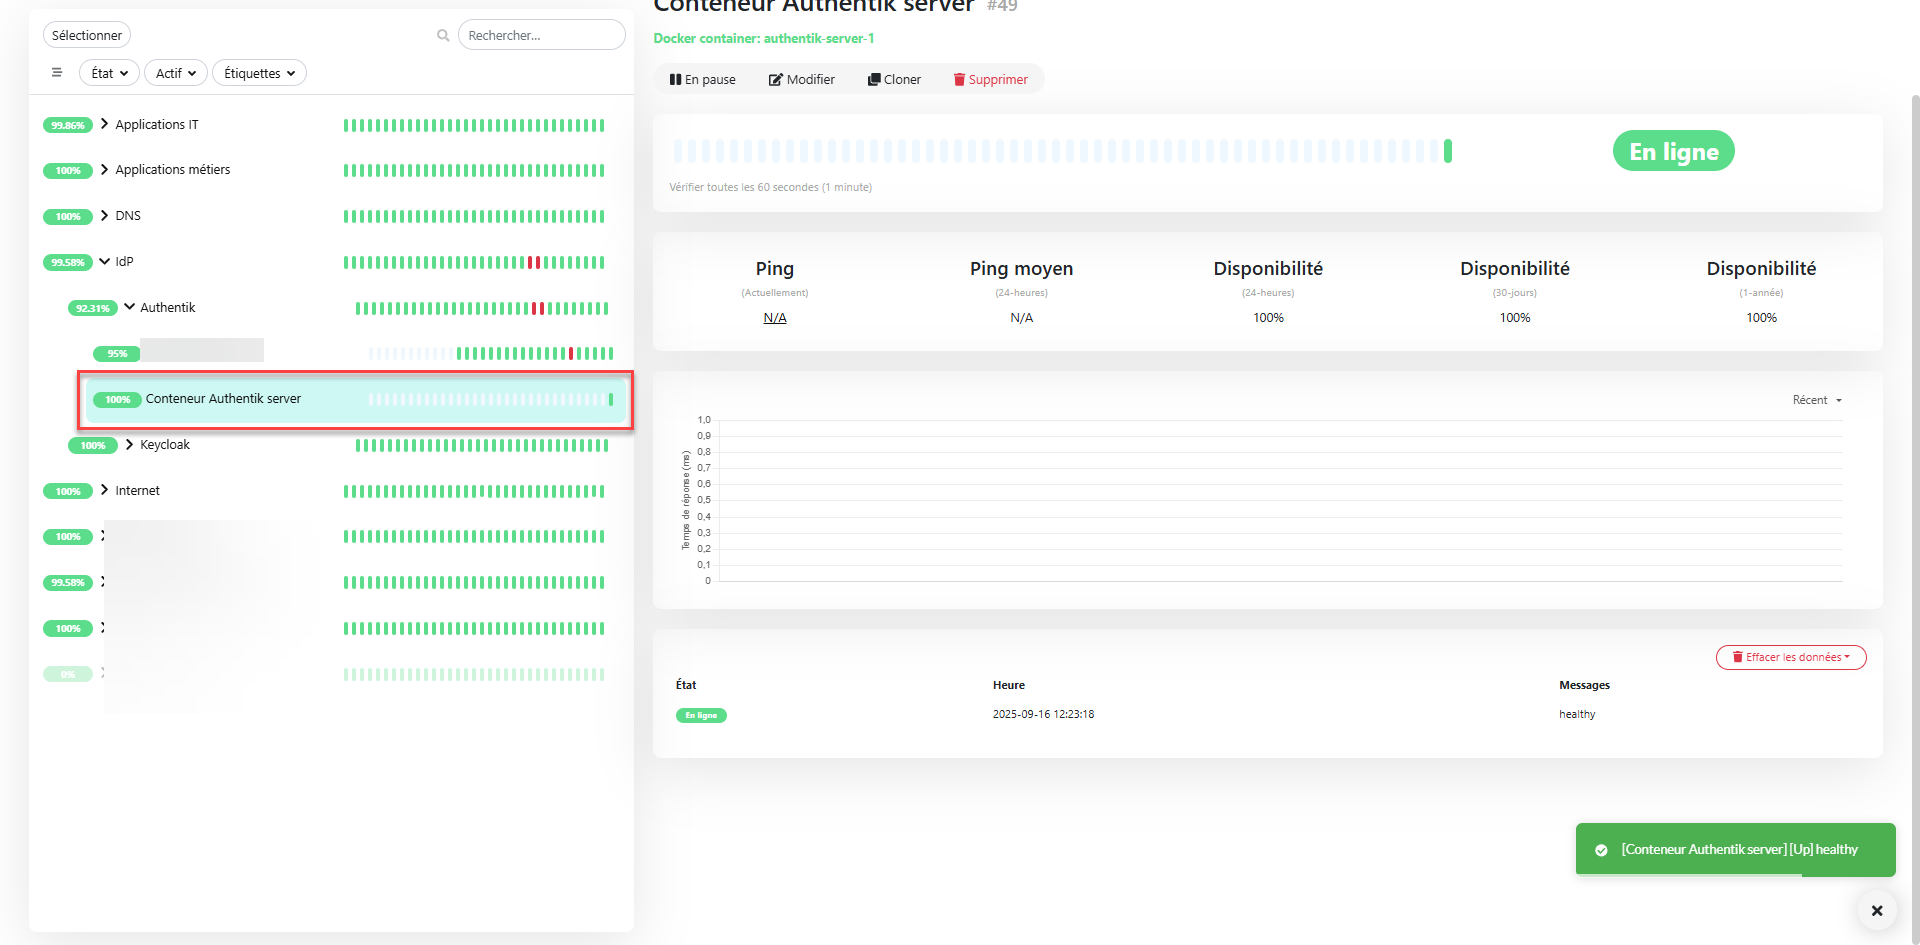Open the Récent chart range dropdown
The height and width of the screenshot is (945, 1920).
(x=1817, y=400)
